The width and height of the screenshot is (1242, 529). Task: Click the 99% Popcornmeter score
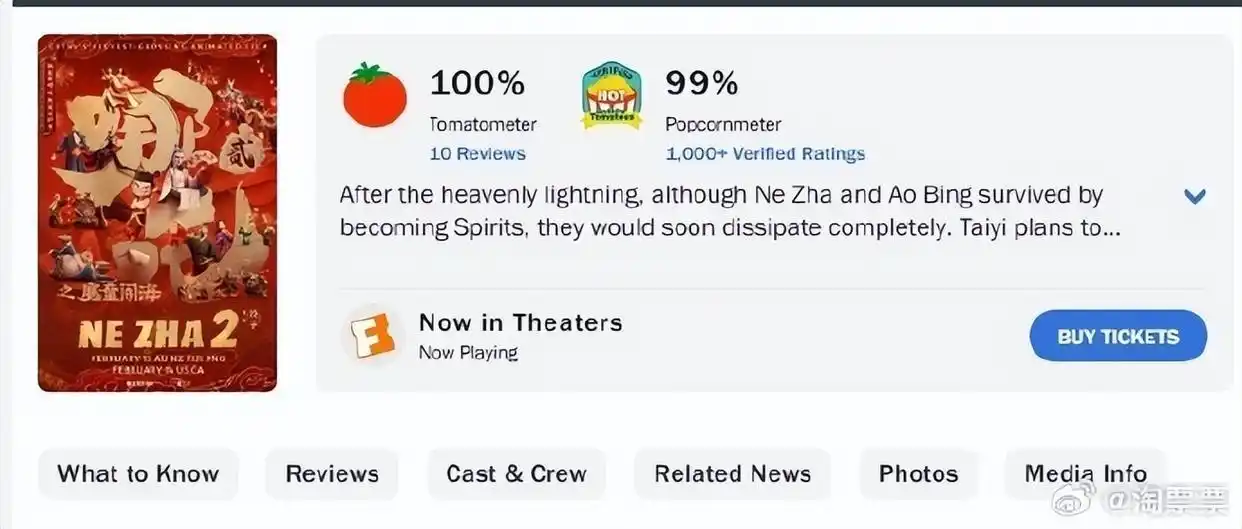tap(702, 84)
